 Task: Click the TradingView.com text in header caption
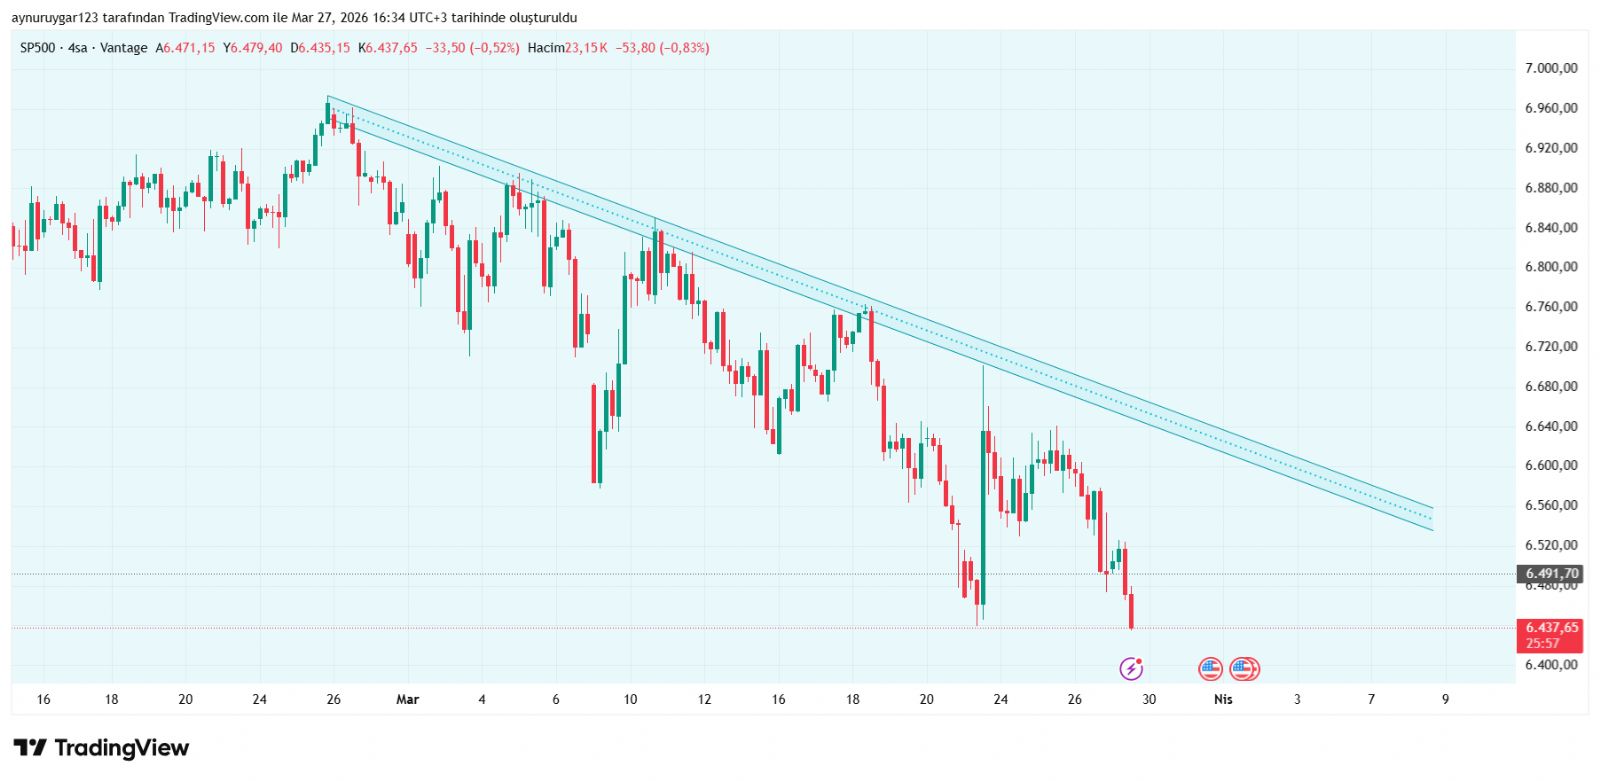pos(218,18)
